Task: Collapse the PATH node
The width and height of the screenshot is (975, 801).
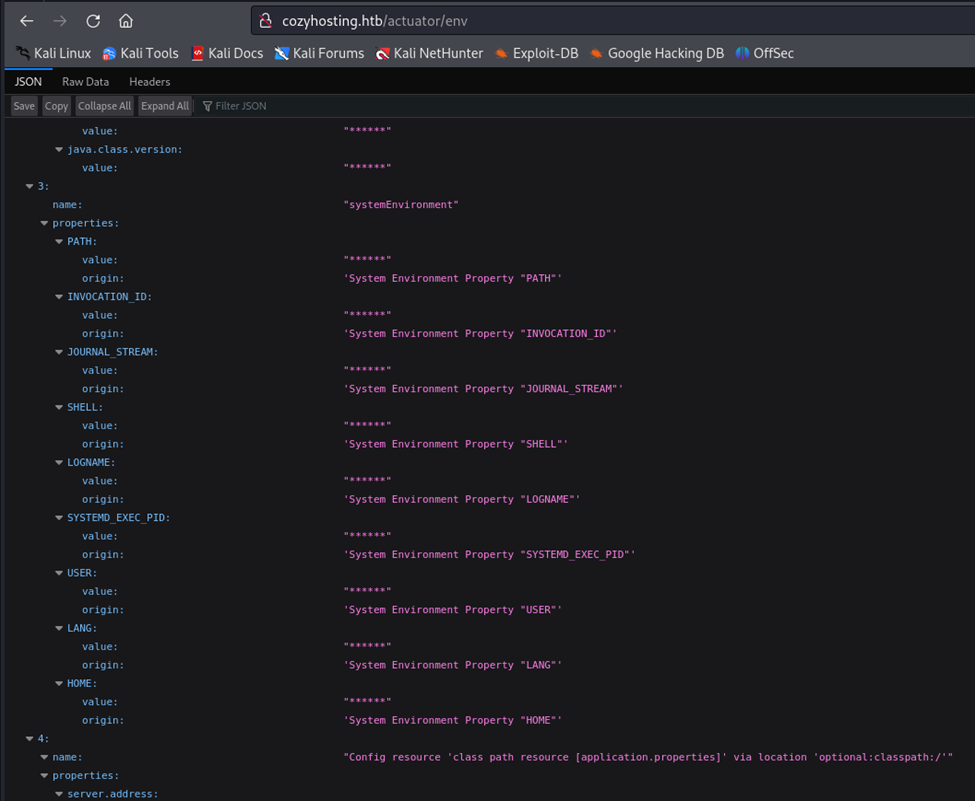Action: [59, 242]
